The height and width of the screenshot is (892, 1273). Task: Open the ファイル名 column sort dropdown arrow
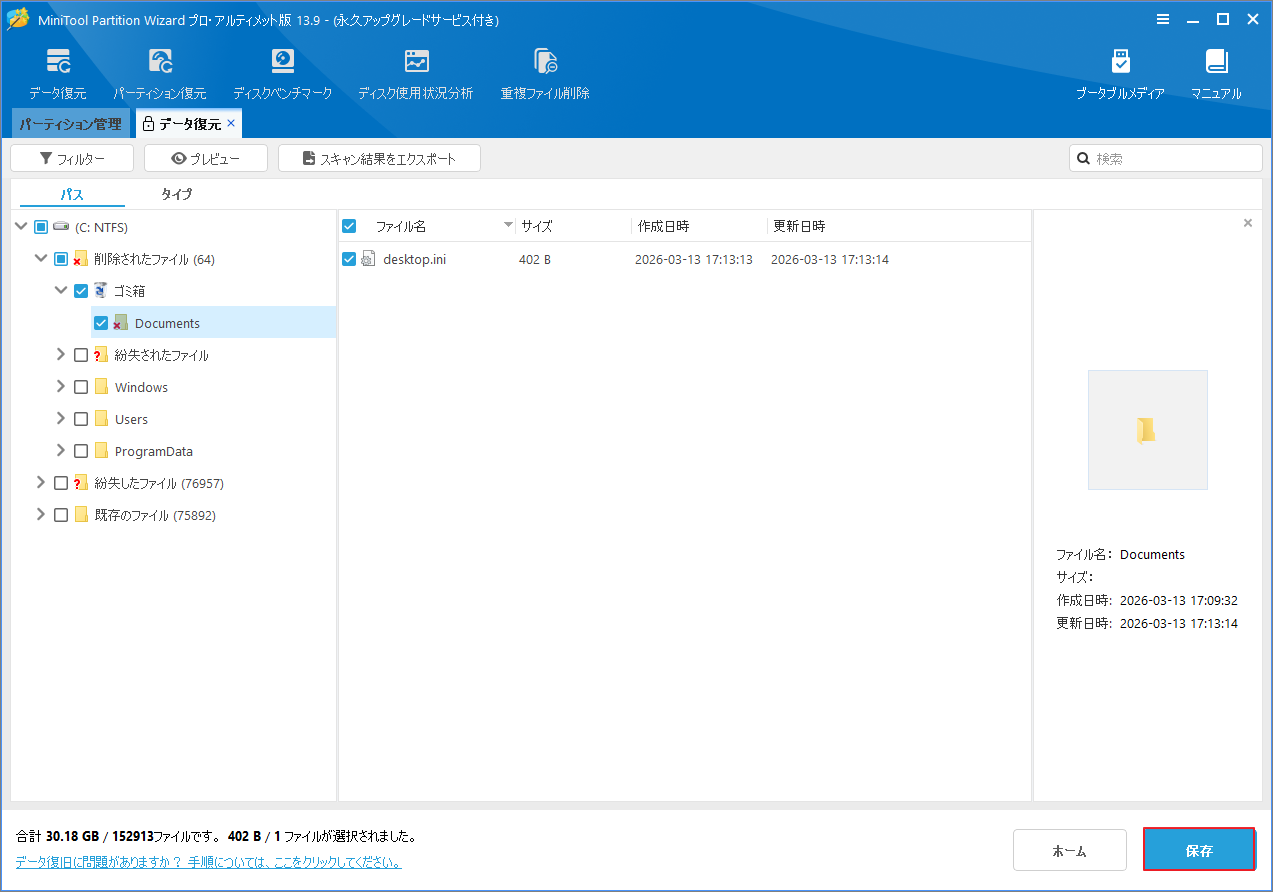point(508,225)
